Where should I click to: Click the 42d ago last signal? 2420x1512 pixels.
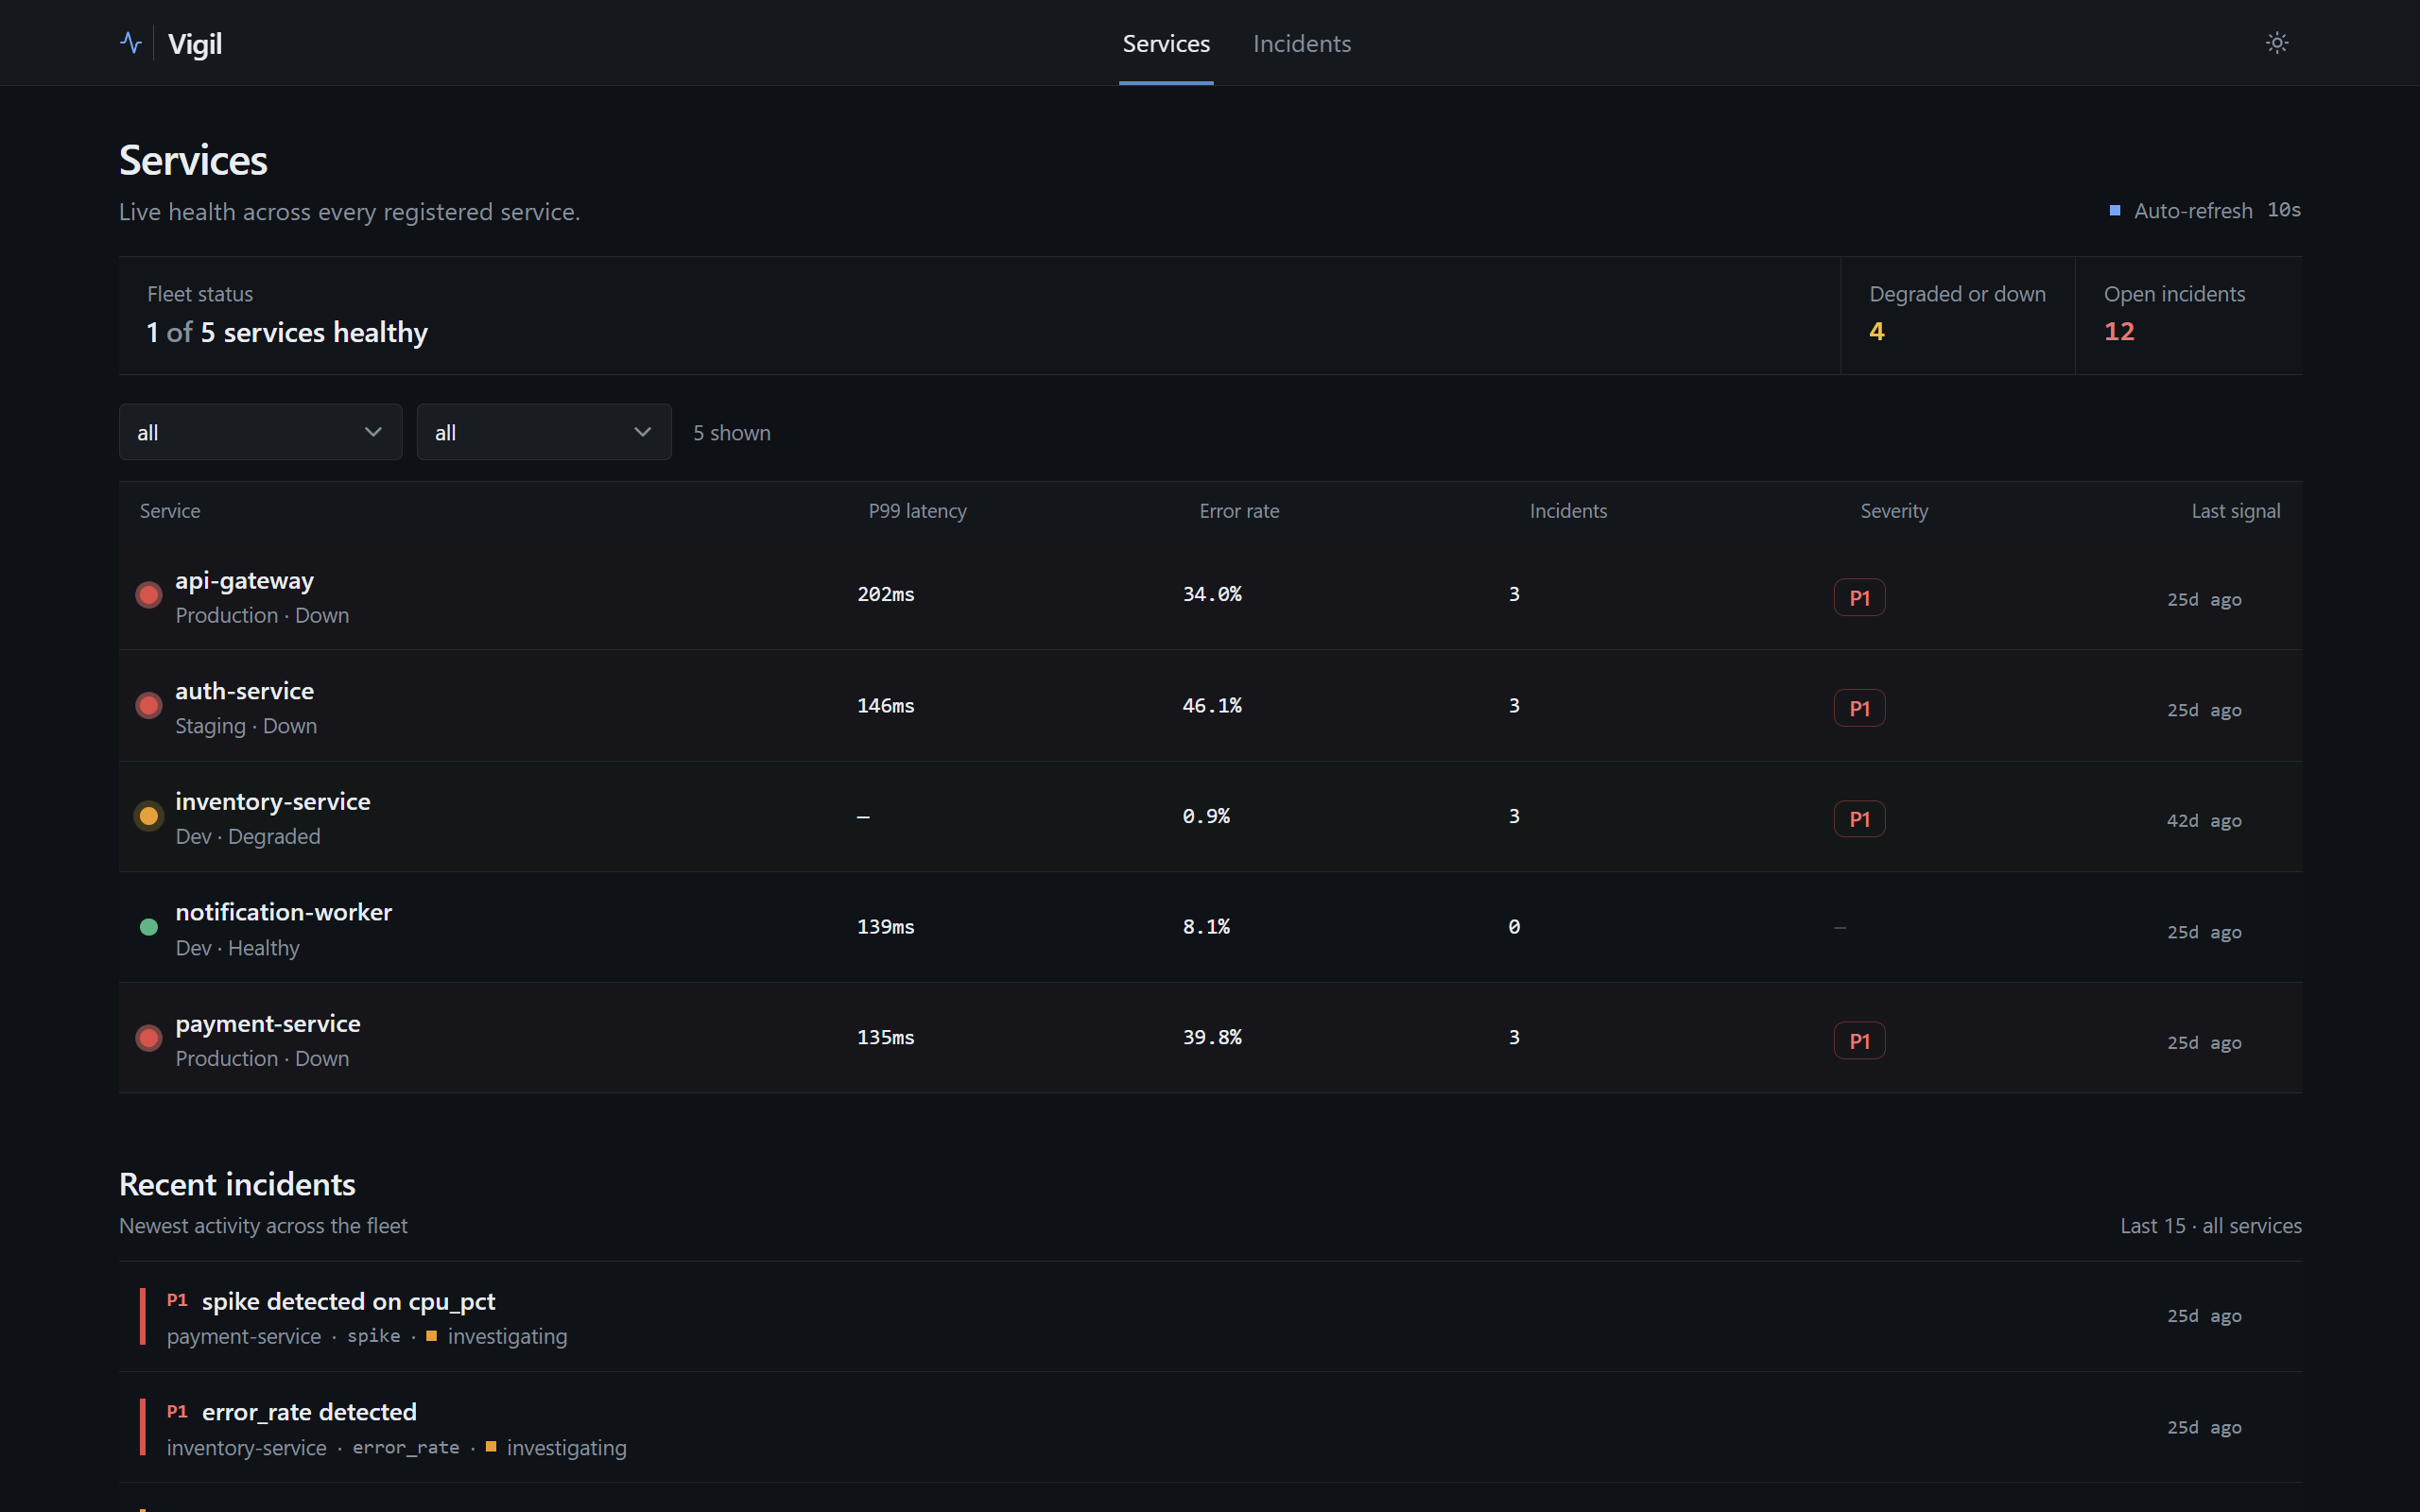pyautogui.click(x=2204, y=821)
